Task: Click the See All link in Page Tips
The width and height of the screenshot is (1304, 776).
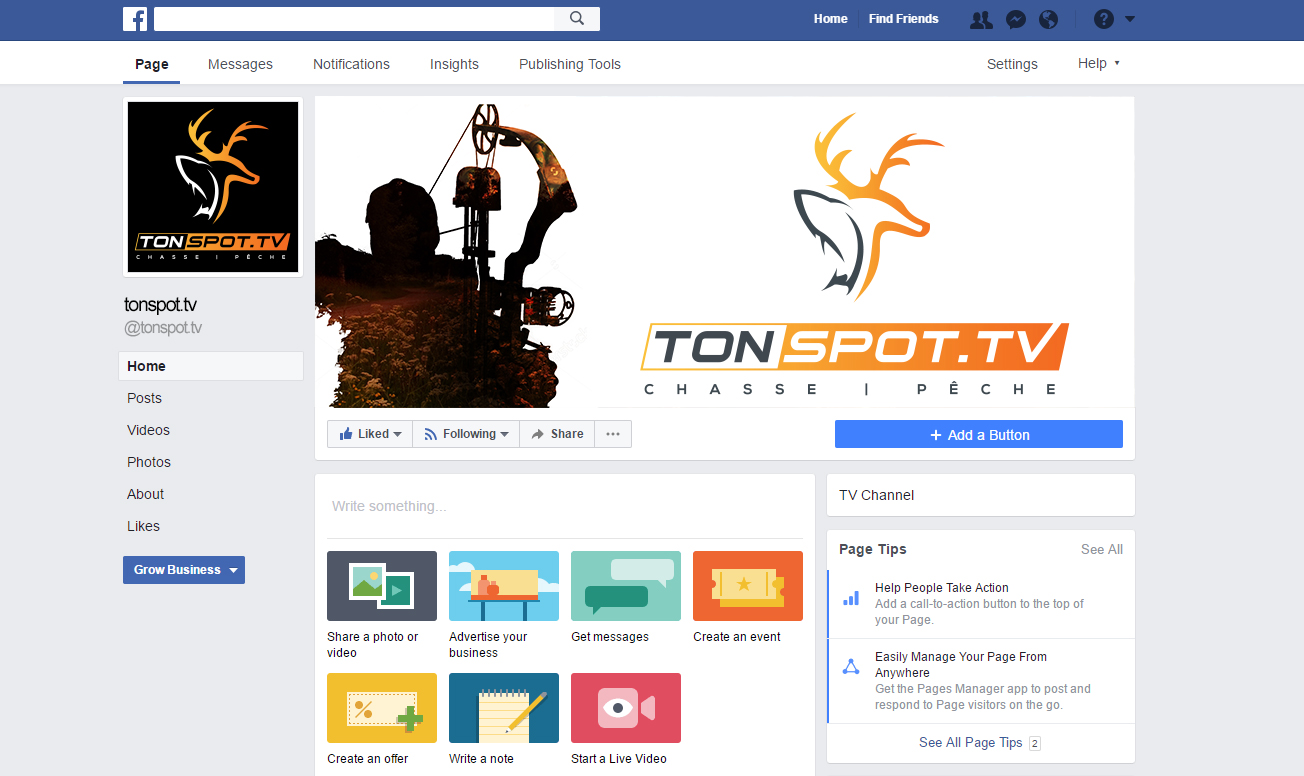Action: click(x=1102, y=549)
